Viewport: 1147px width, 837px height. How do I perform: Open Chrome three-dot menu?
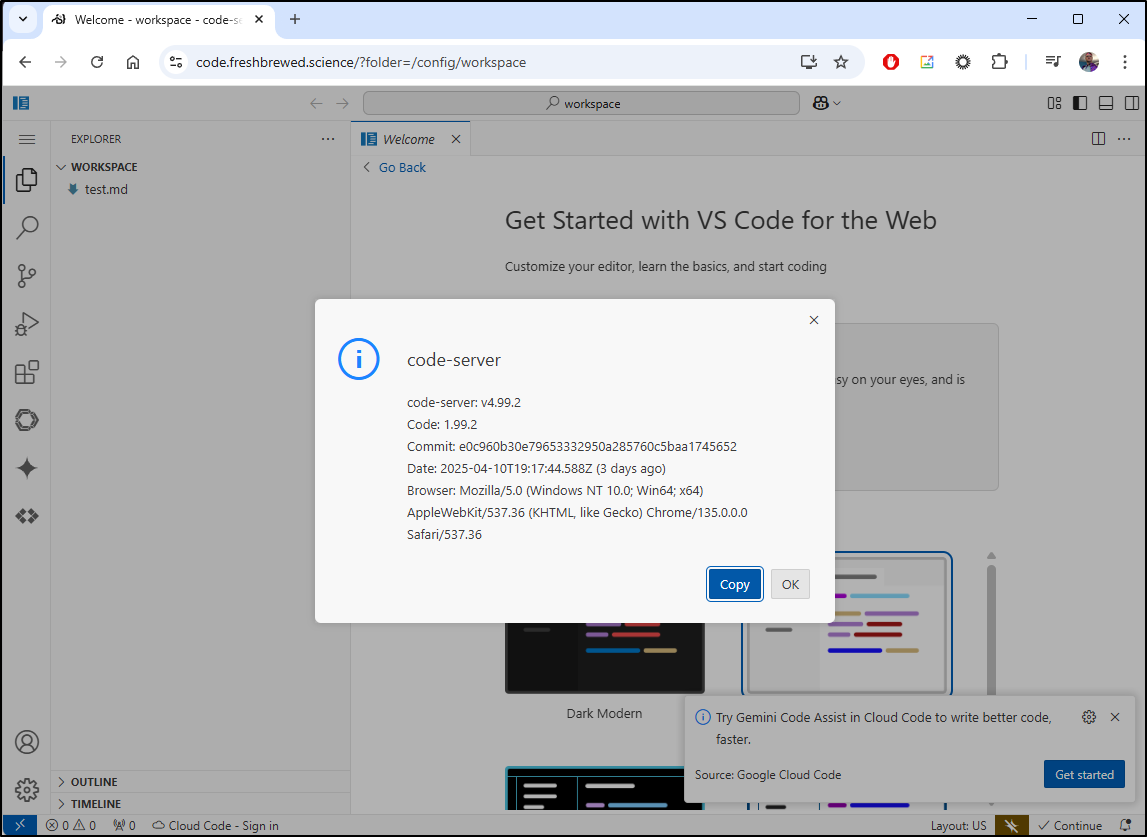pos(1125,62)
